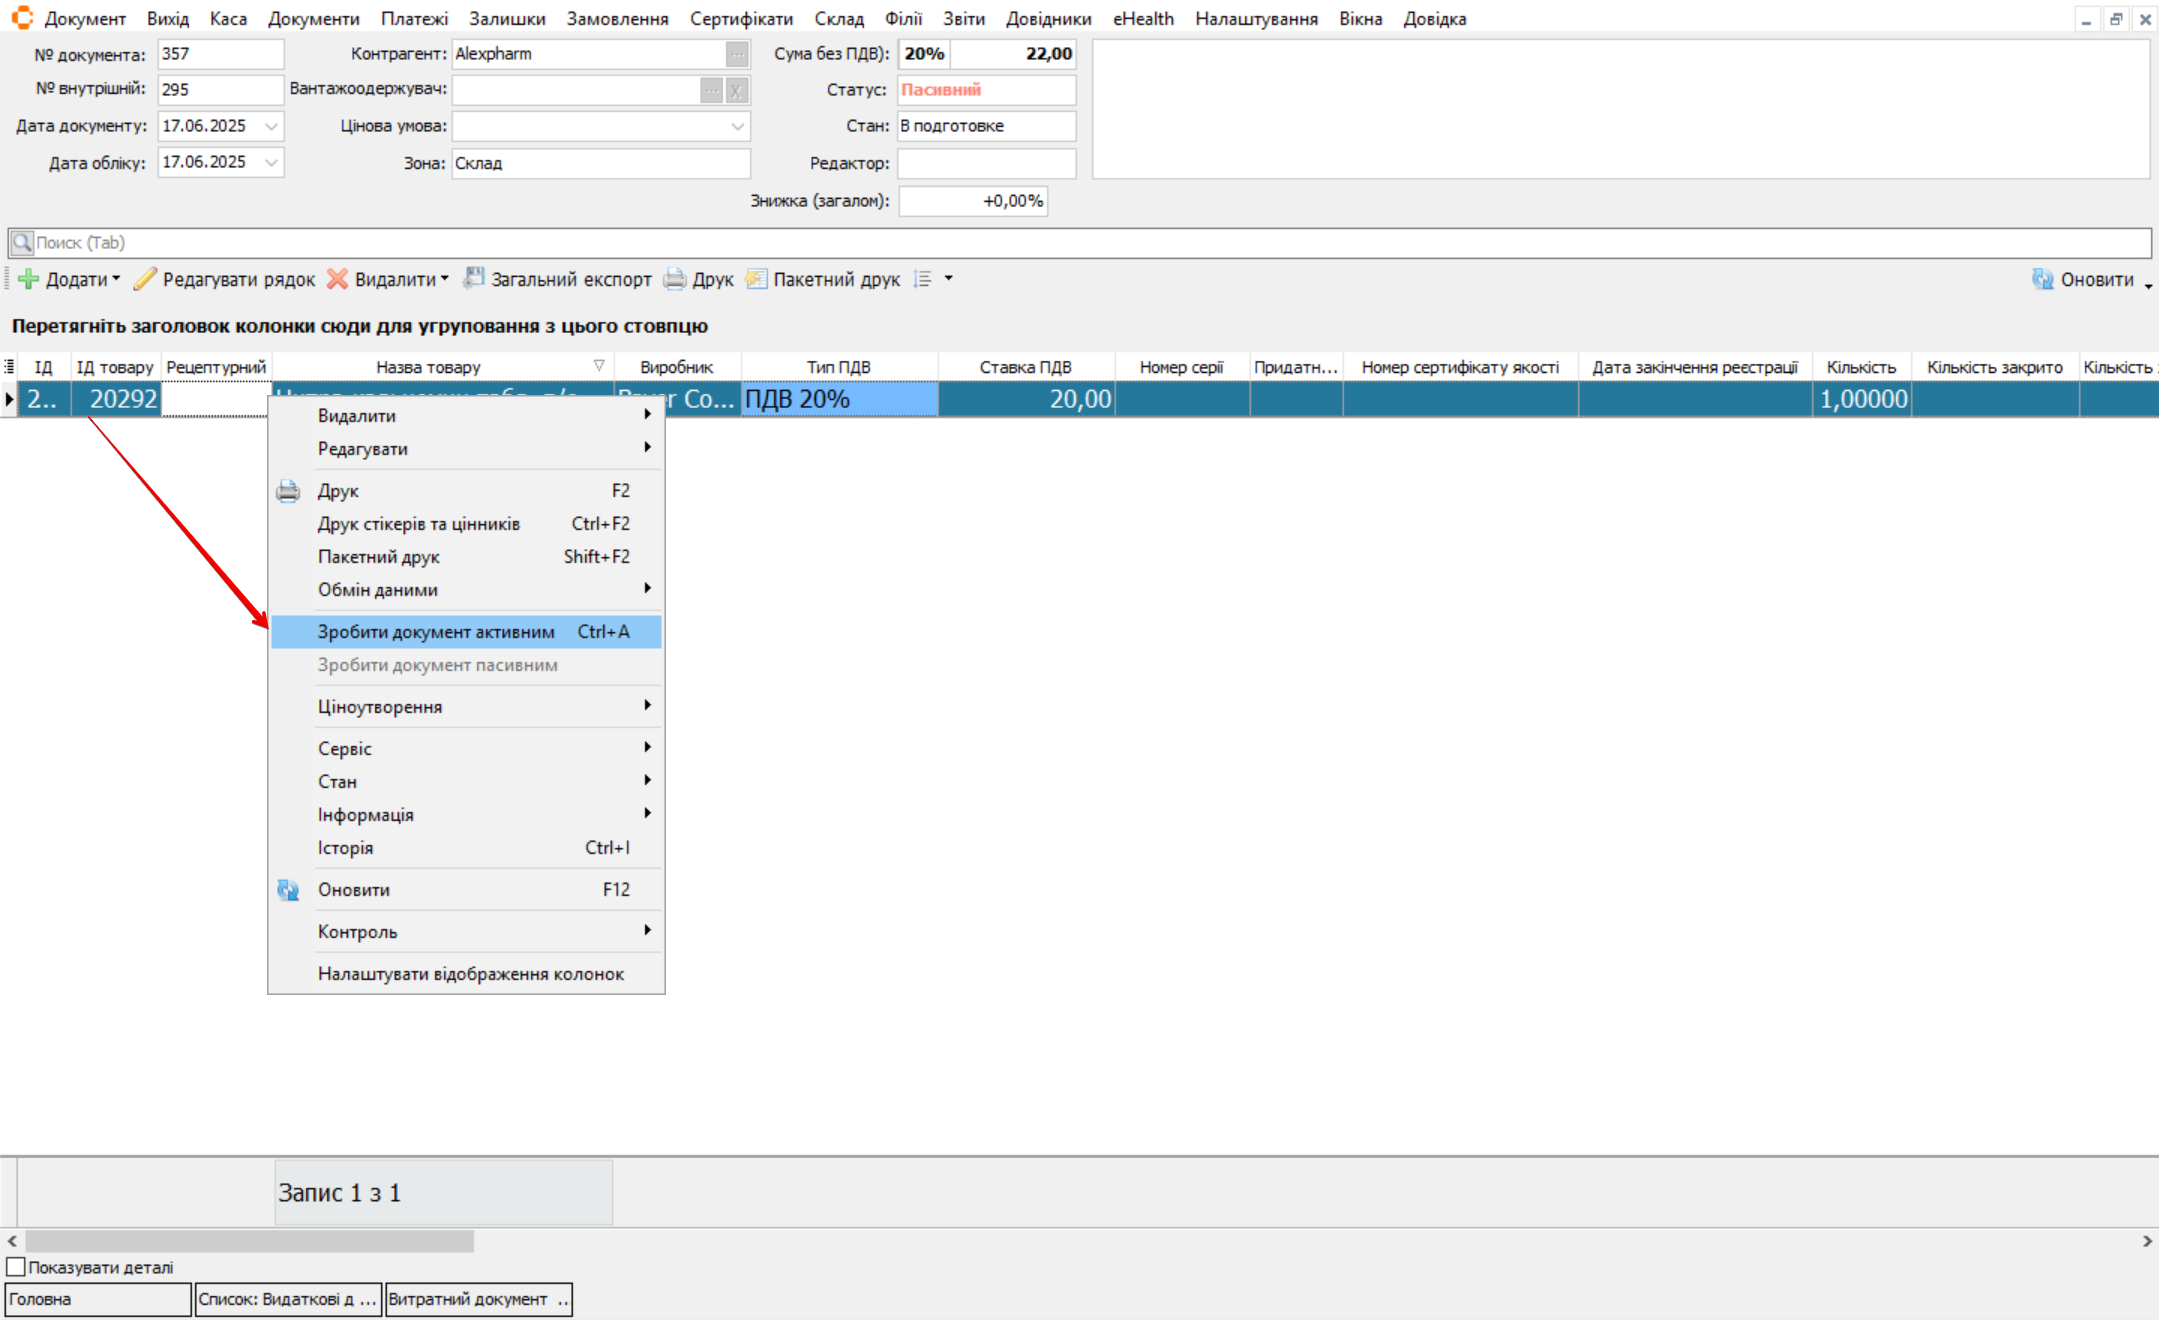Open the Дата обліку date dropdown

click(x=271, y=163)
